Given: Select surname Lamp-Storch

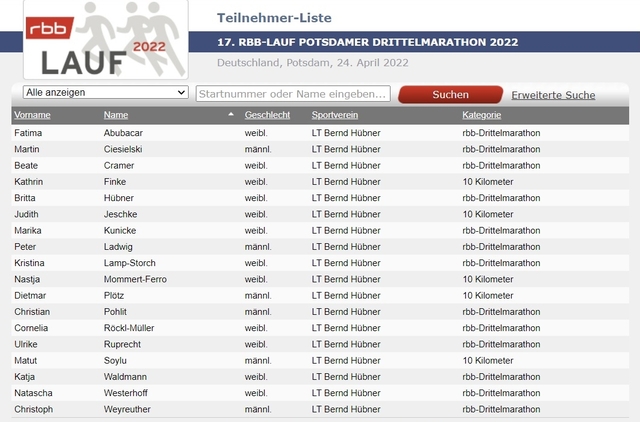Looking at the screenshot, I should 130,263.
